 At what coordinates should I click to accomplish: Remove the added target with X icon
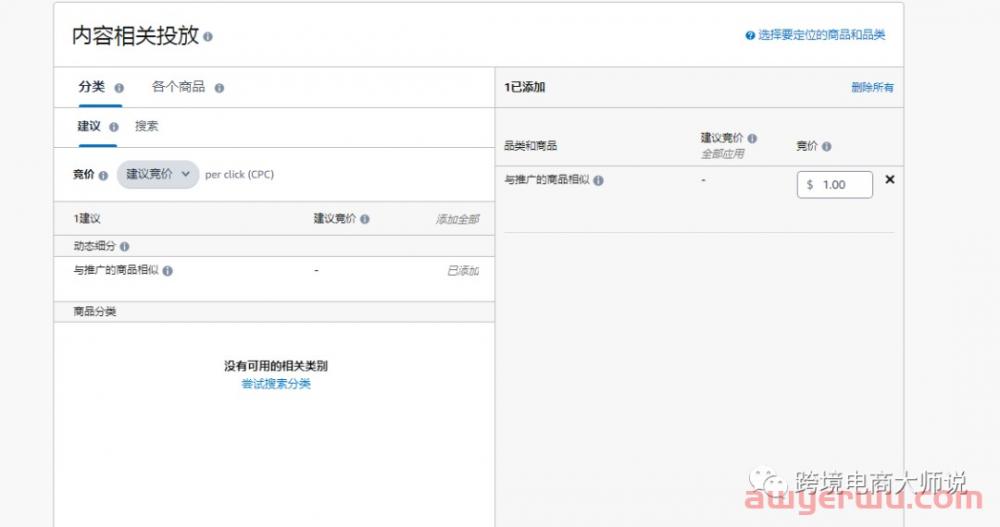tap(890, 180)
